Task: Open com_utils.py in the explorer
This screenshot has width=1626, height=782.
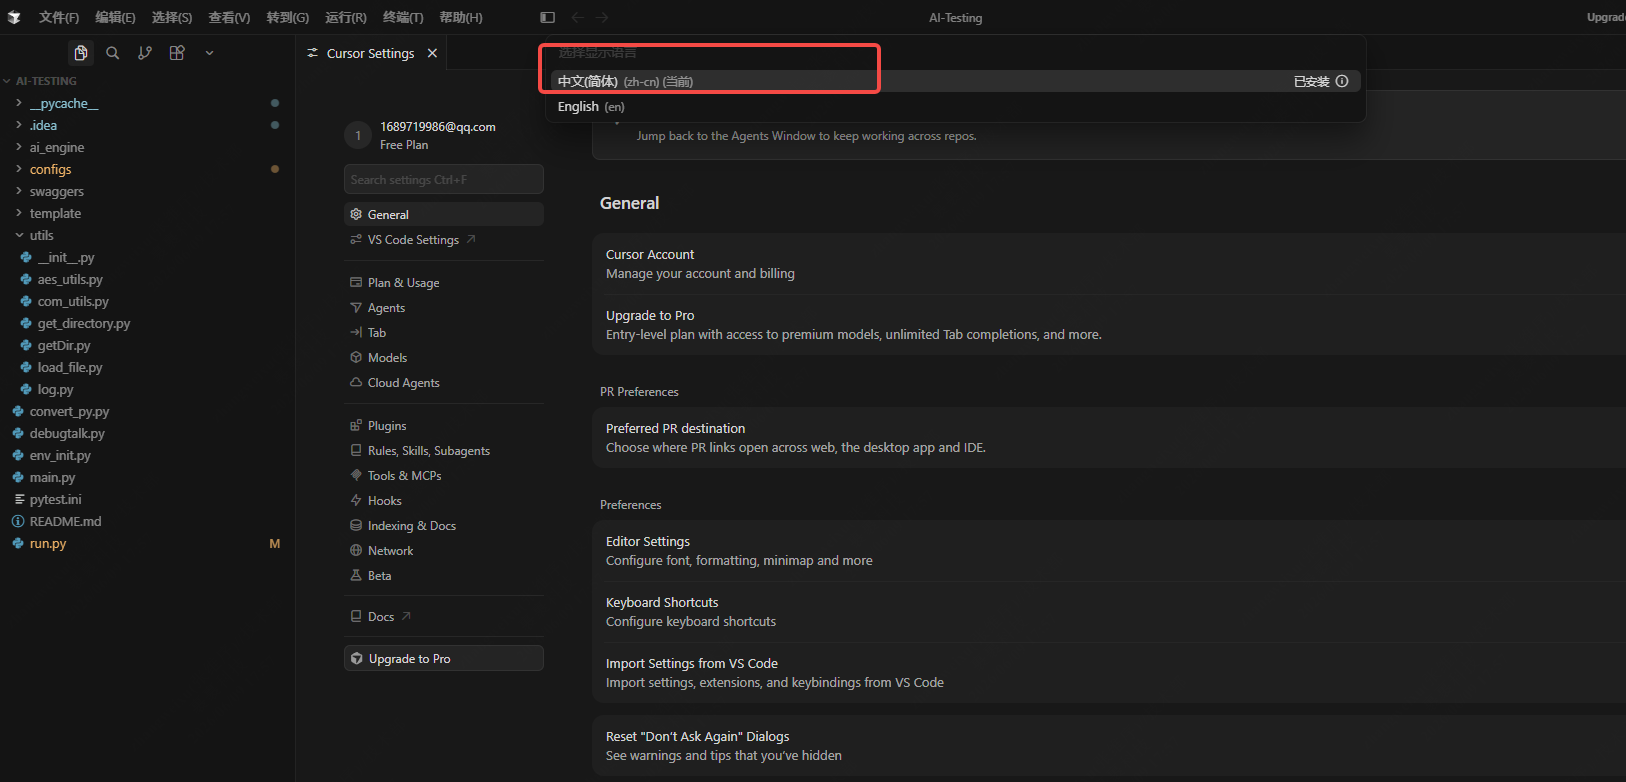Action: (x=147, y=301)
